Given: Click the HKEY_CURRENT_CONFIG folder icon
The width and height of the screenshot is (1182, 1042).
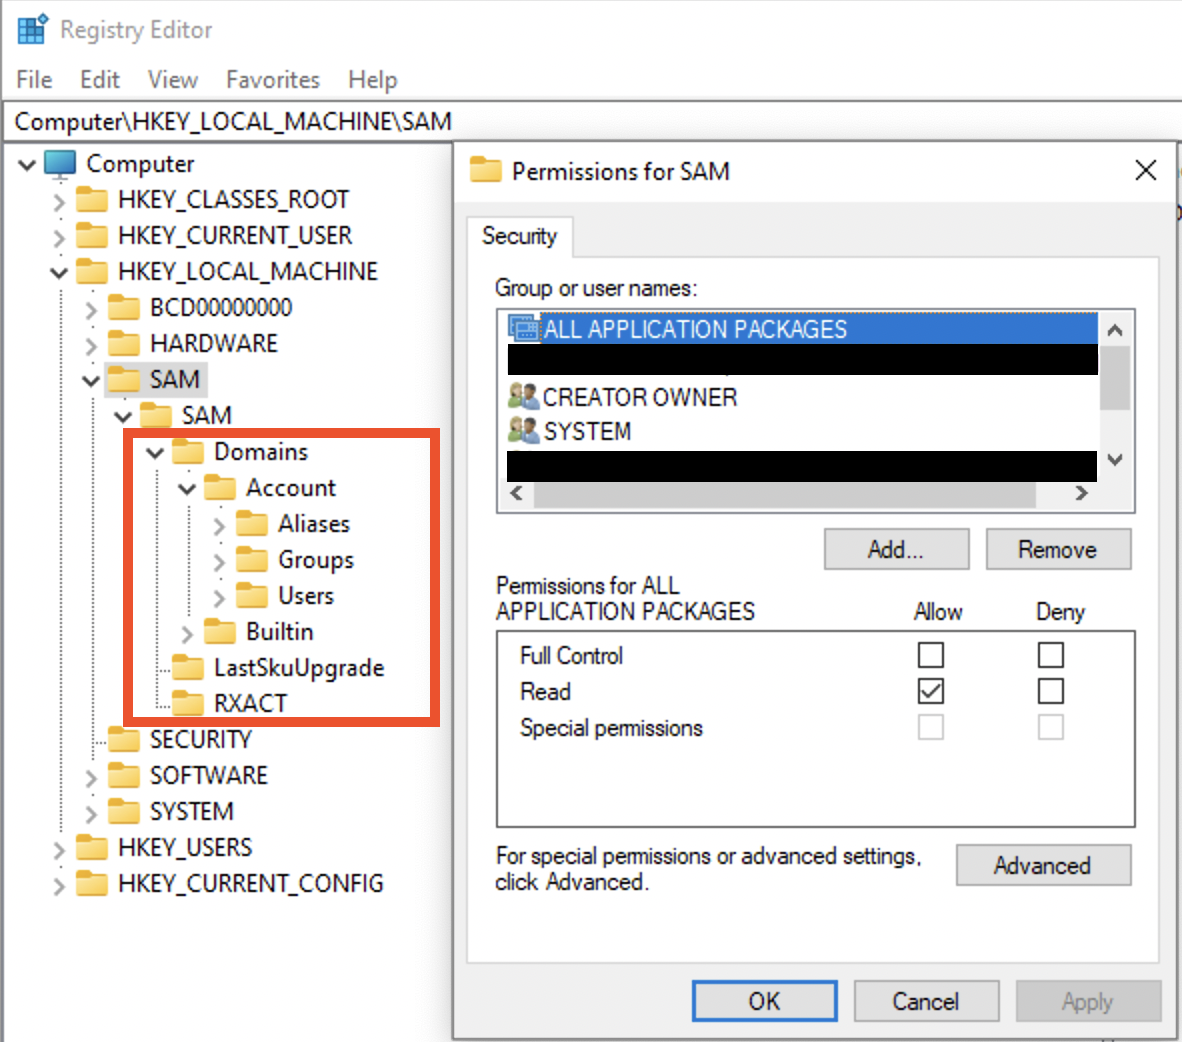Looking at the screenshot, I should [x=92, y=884].
